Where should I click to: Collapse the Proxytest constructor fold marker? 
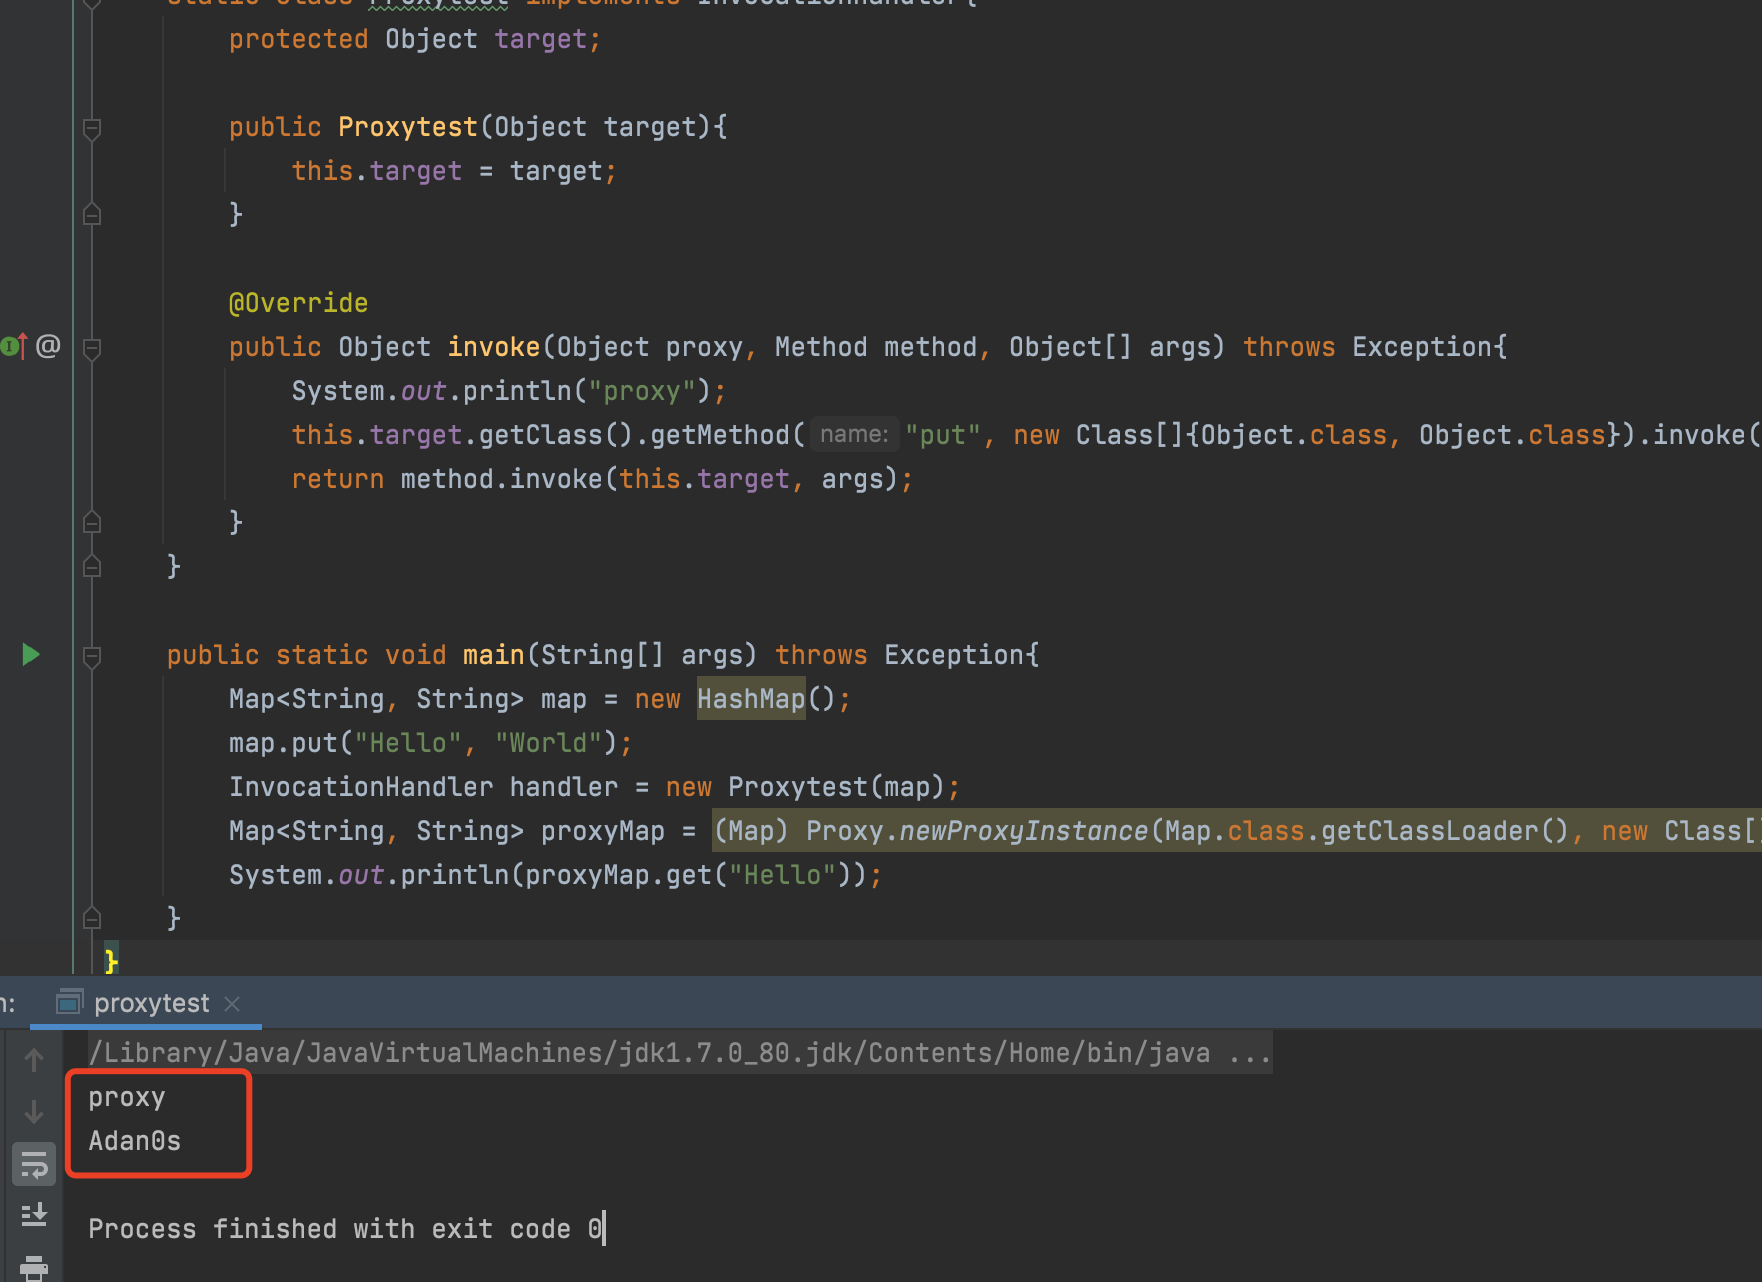tap(92, 128)
